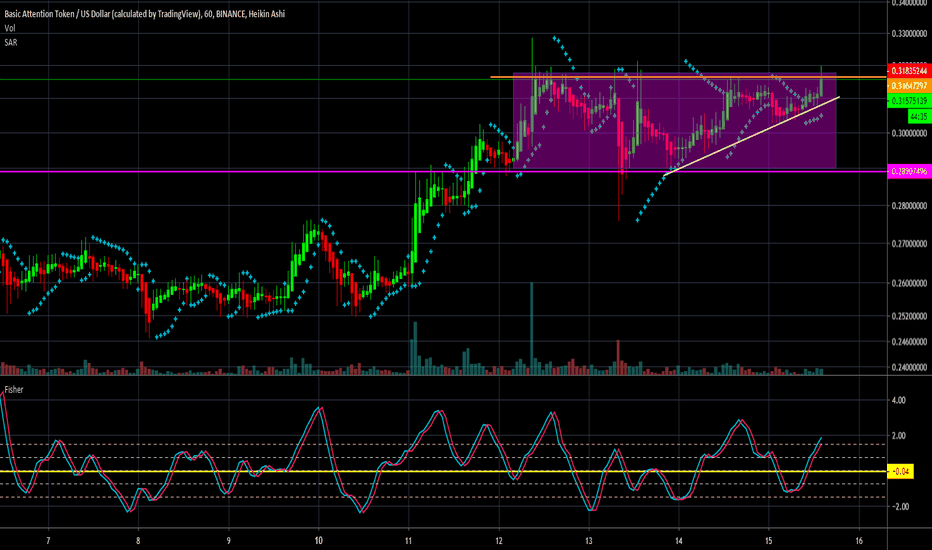Click date 9 on the time axis
932x550 pixels.
228,540
